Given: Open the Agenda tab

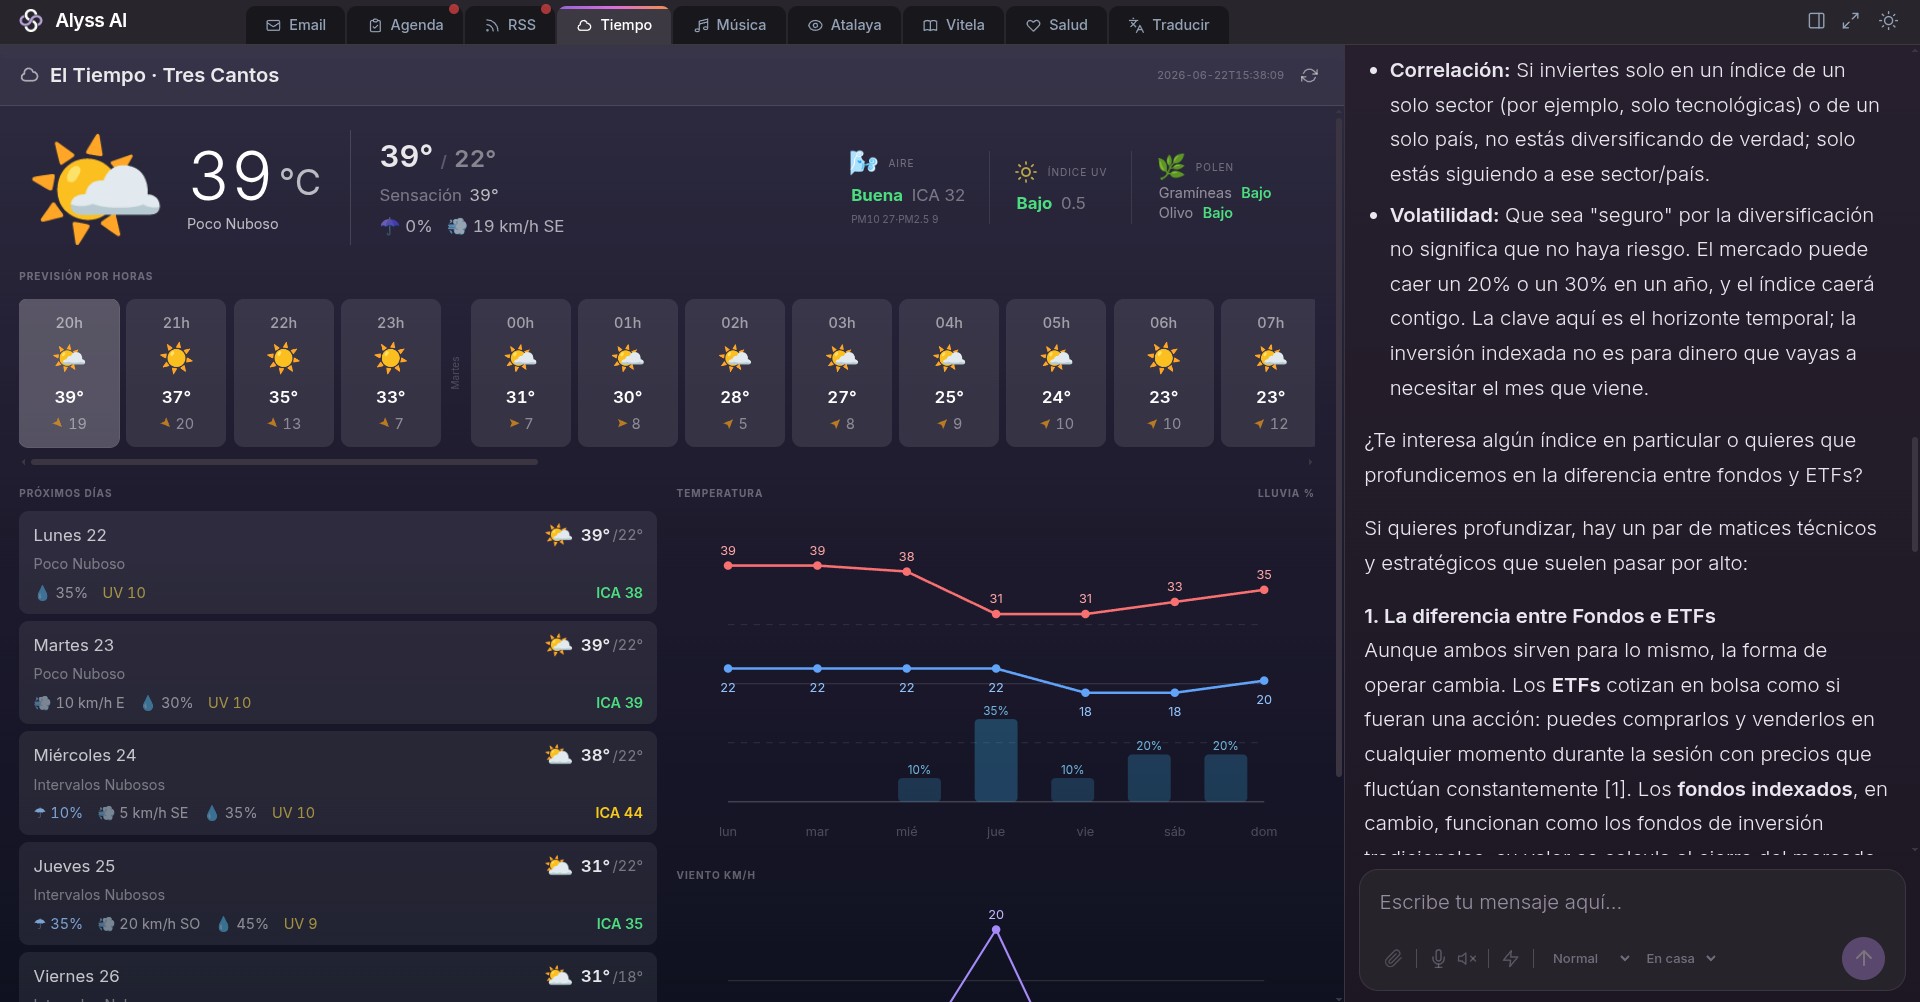Looking at the screenshot, I should 405,25.
